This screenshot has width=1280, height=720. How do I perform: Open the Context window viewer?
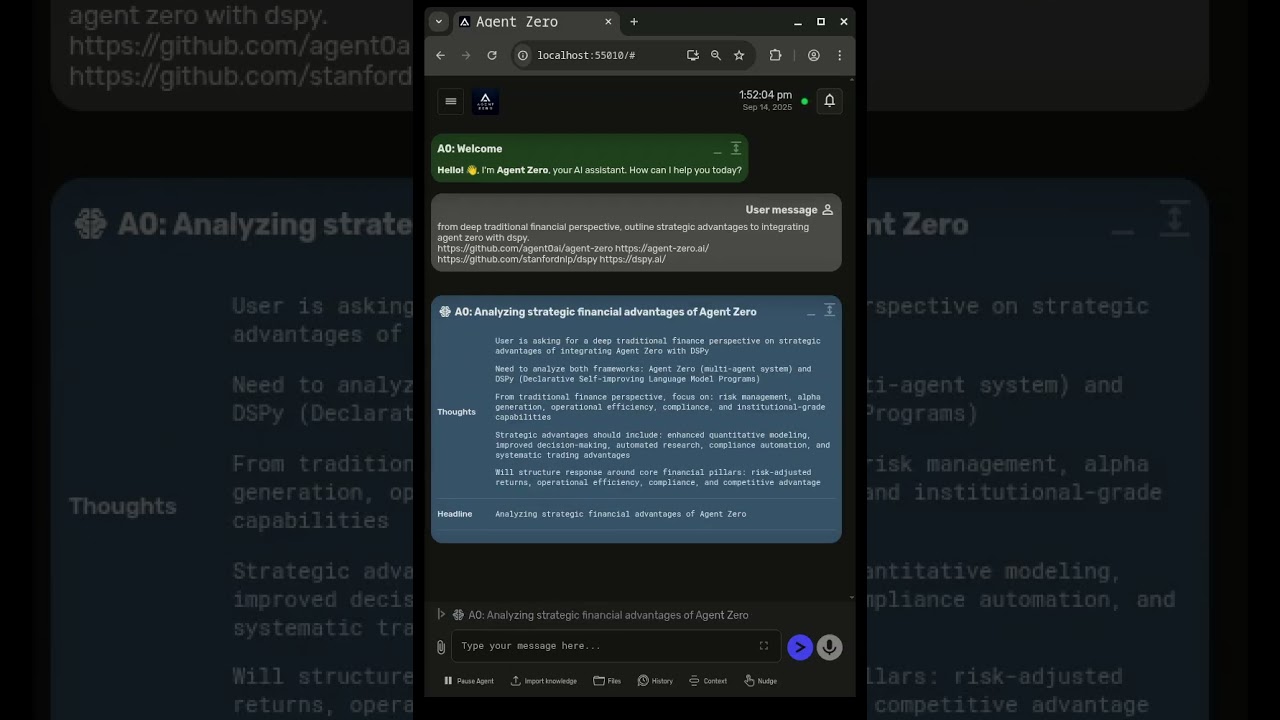click(x=708, y=681)
